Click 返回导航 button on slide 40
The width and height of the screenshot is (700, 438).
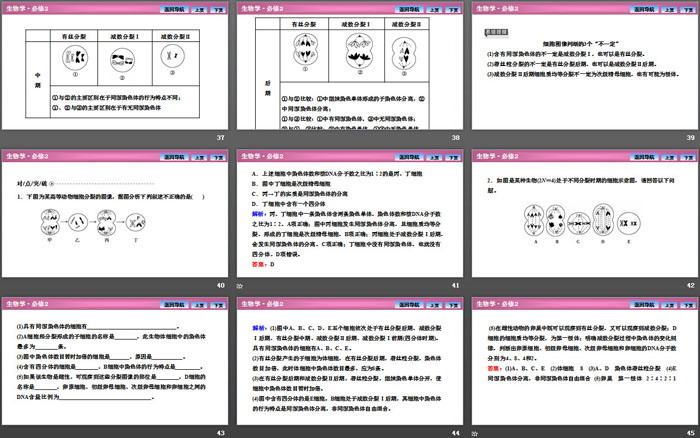(174, 157)
